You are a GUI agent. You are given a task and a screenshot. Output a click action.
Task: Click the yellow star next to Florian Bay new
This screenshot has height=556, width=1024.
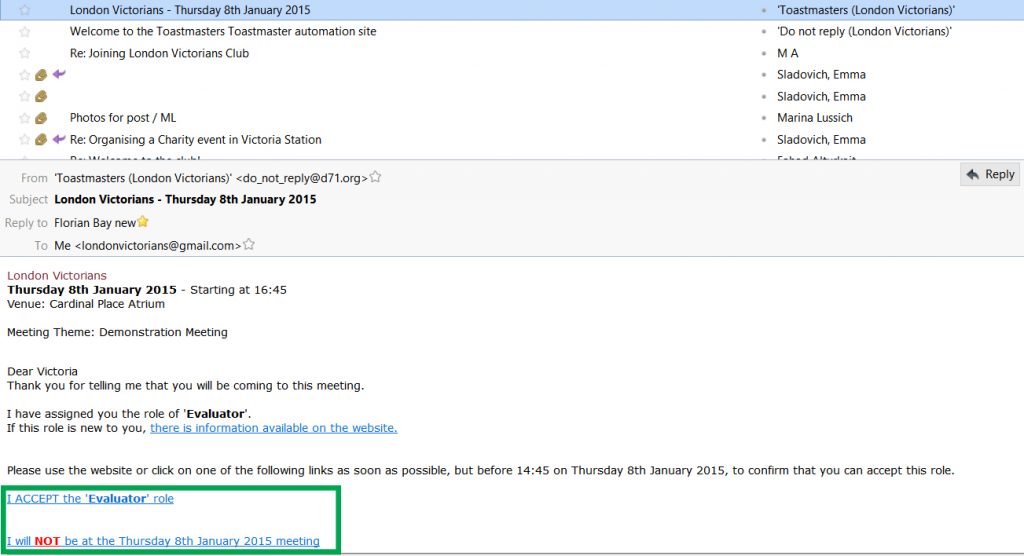pyautogui.click(x=143, y=221)
